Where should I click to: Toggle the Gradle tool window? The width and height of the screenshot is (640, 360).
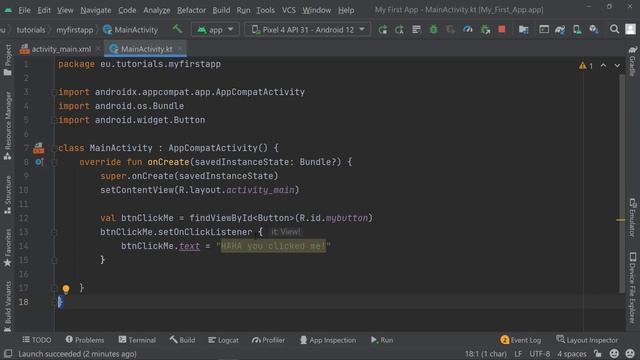(x=632, y=61)
